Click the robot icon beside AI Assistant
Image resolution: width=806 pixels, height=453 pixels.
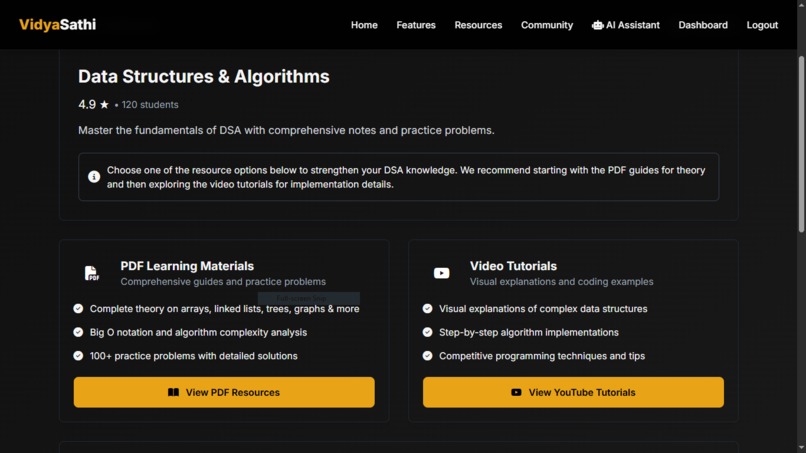tap(597, 25)
